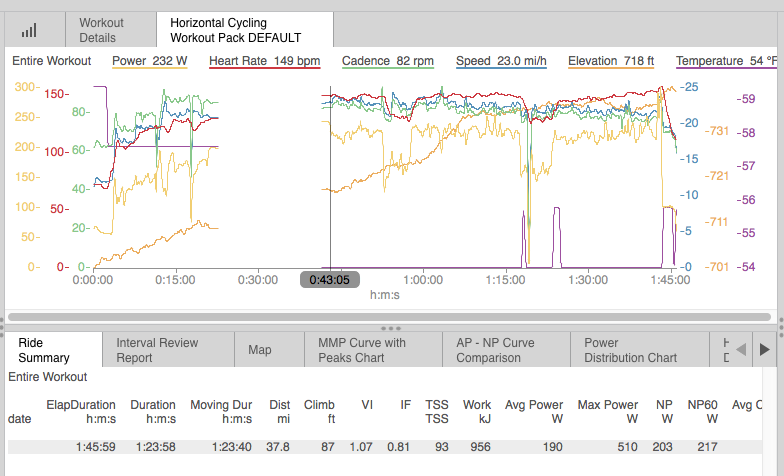Select the 37.8 distance cell
The image size is (784, 476).
coord(278,447)
